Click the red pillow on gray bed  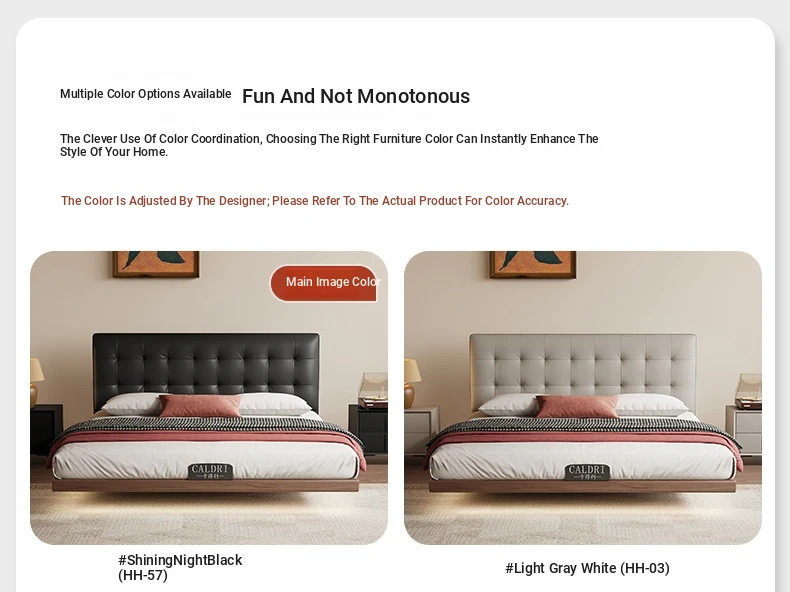click(x=577, y=406)
